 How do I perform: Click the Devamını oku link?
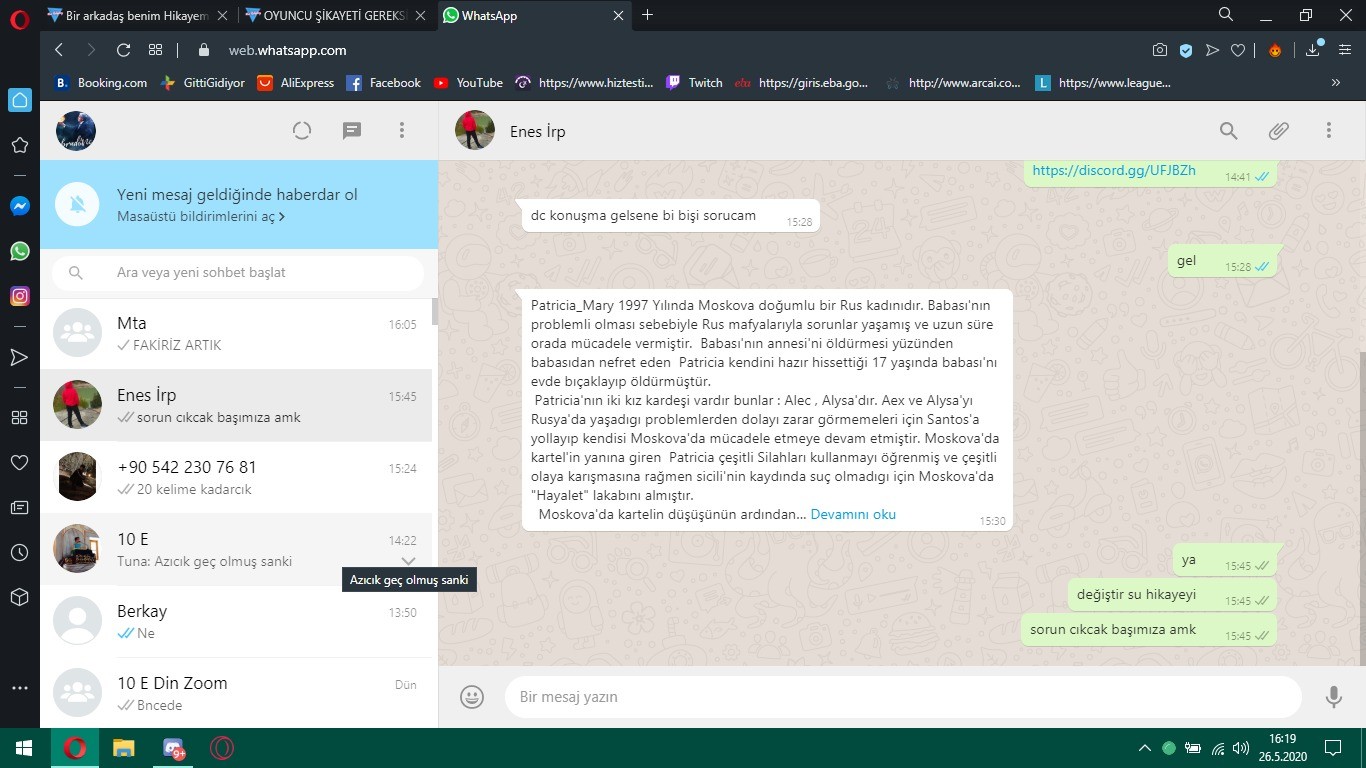pos(853,515)
